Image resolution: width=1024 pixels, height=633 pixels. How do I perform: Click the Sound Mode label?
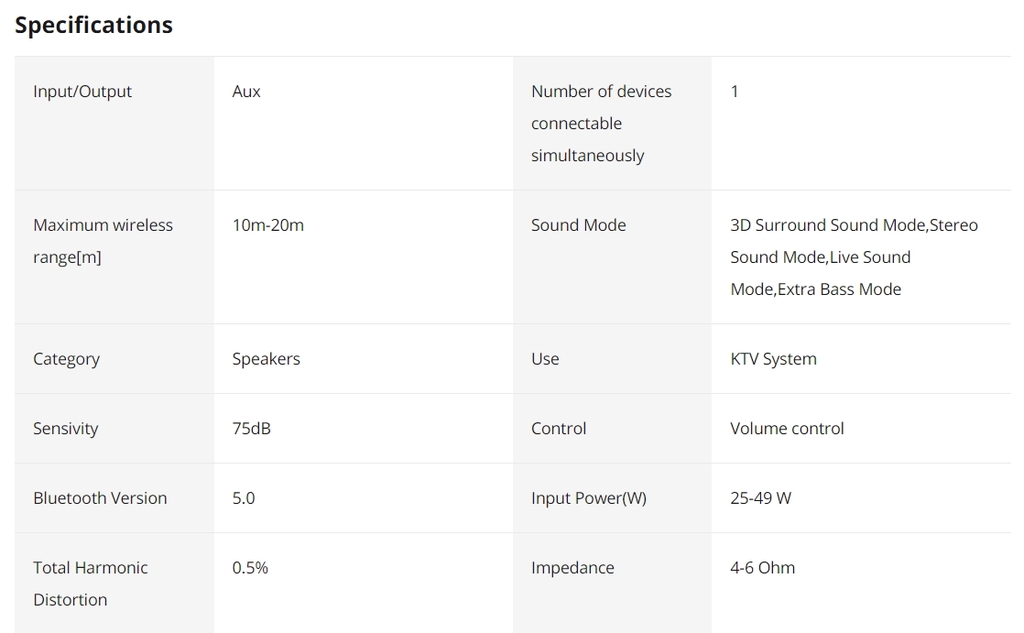click(578, 225)
